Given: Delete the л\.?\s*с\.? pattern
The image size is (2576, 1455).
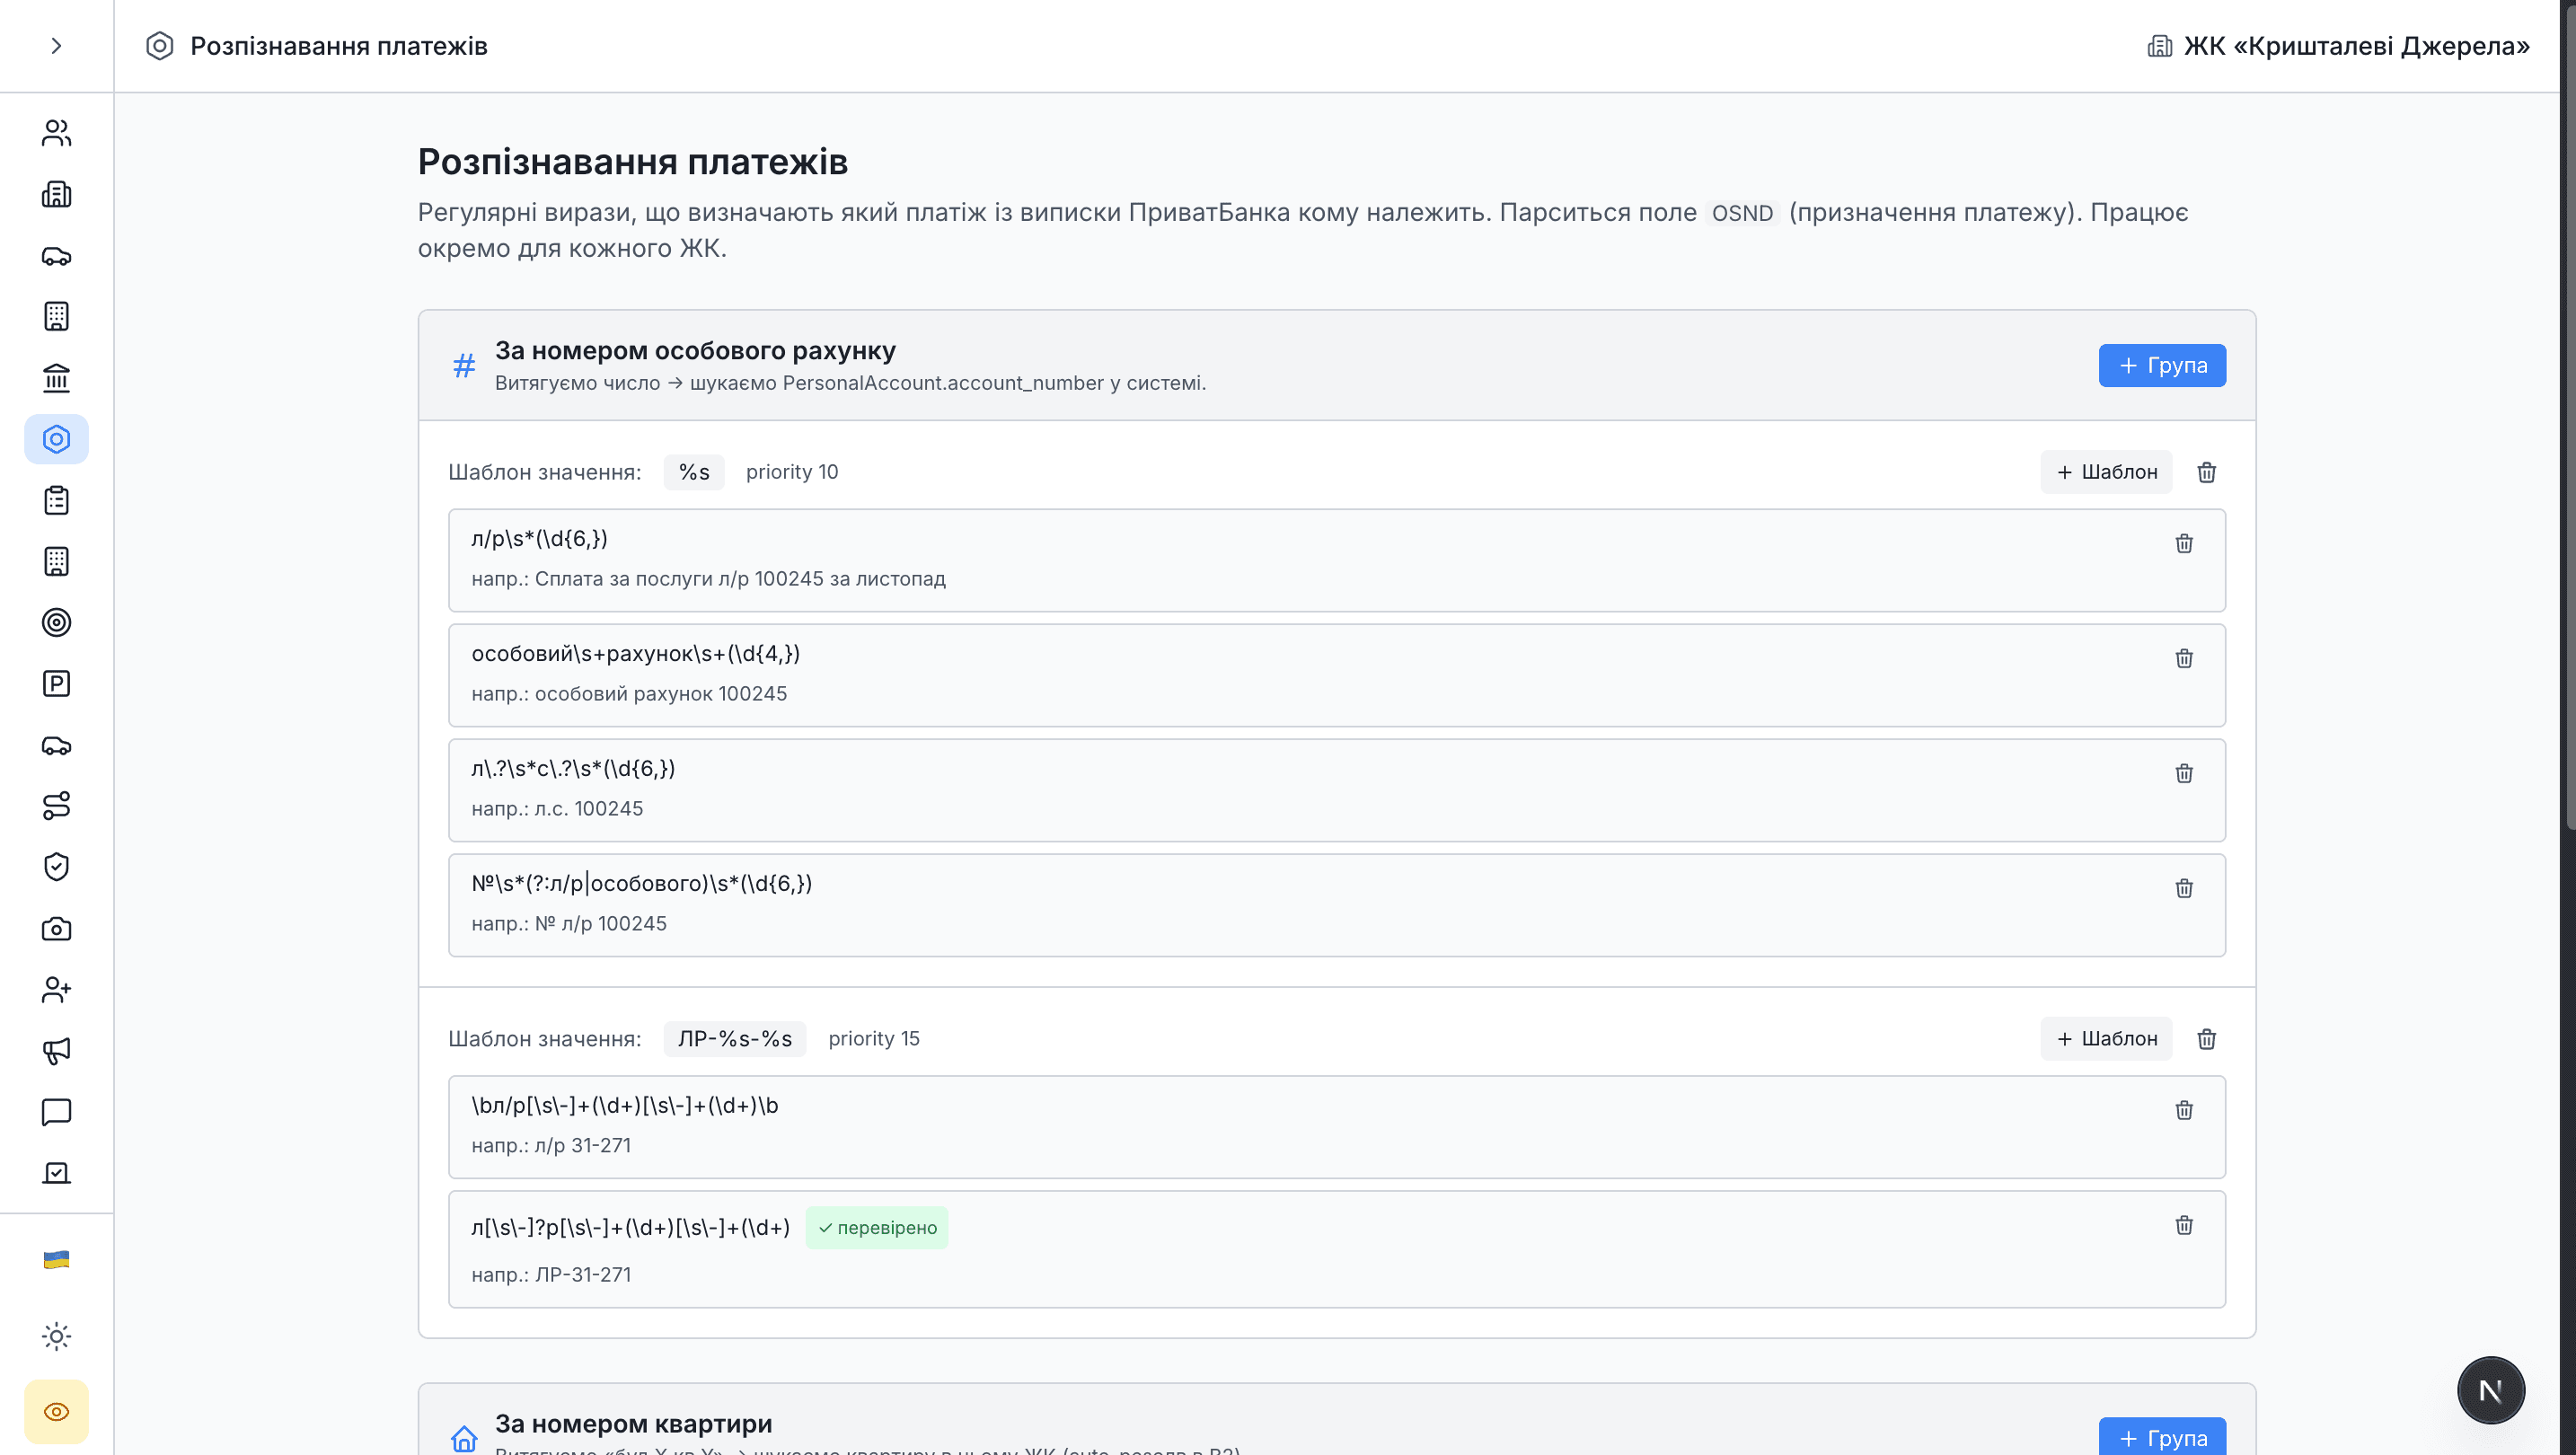Looking at the screenshot, I should tap(2184, 773).
